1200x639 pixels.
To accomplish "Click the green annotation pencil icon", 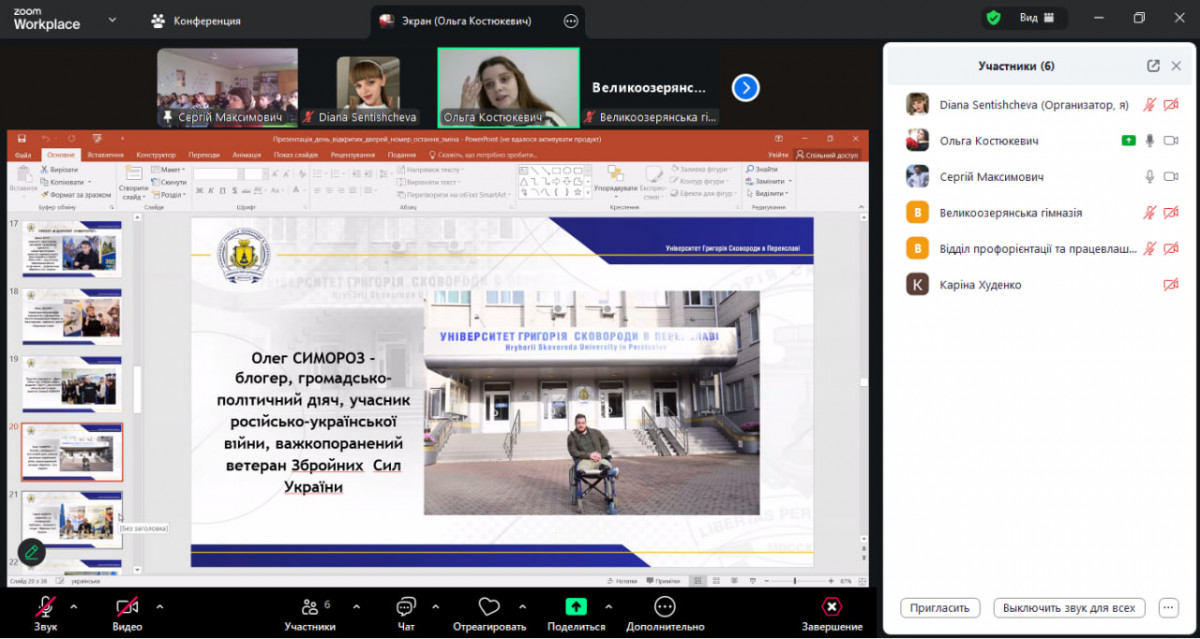I will click(x=32, y=550).
